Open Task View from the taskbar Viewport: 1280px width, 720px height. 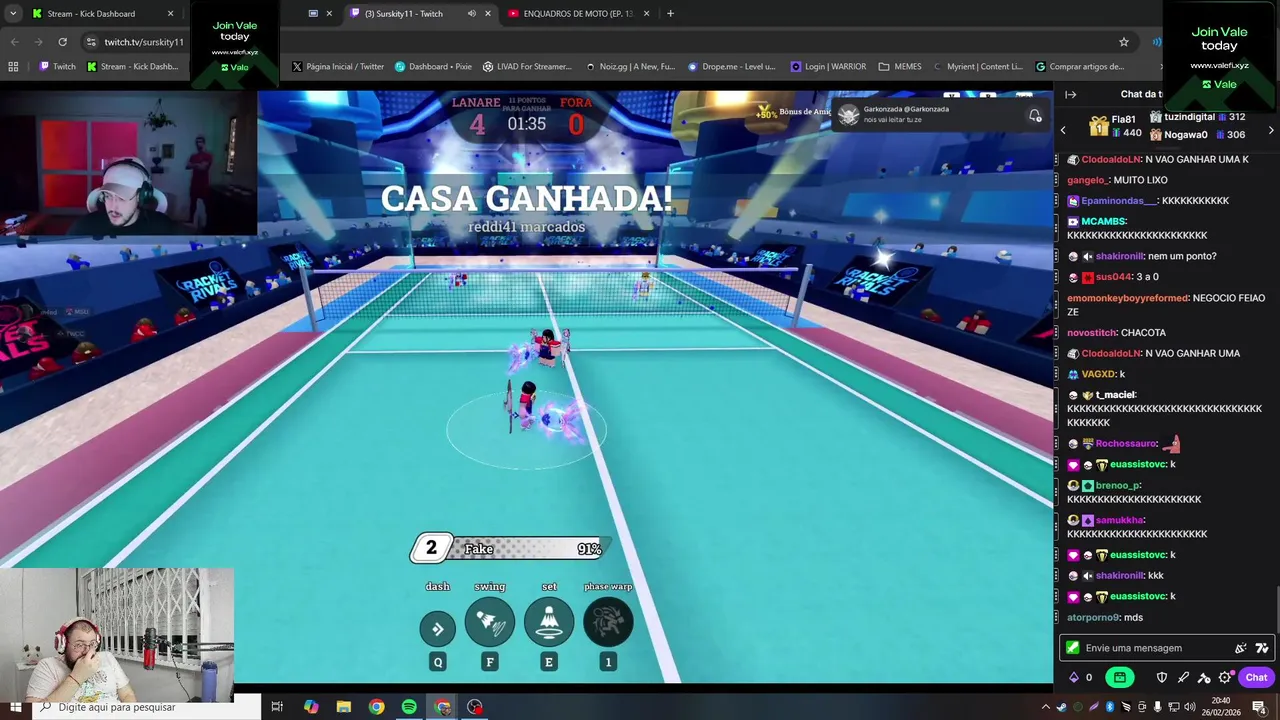[x=277, y=707]
